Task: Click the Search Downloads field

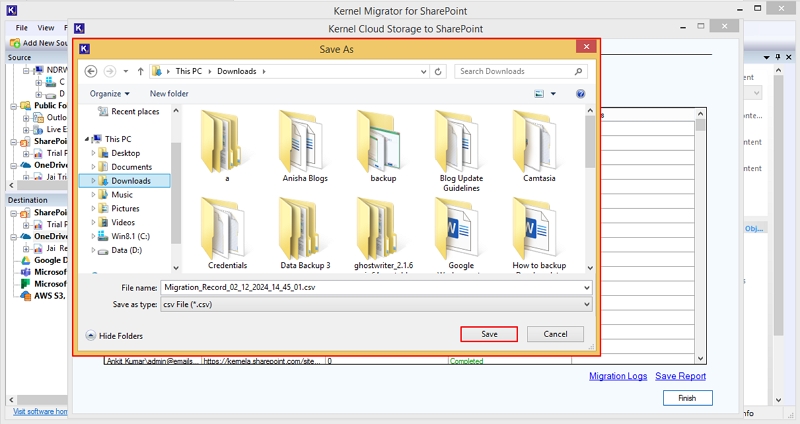Action: [x=518, y=72]
